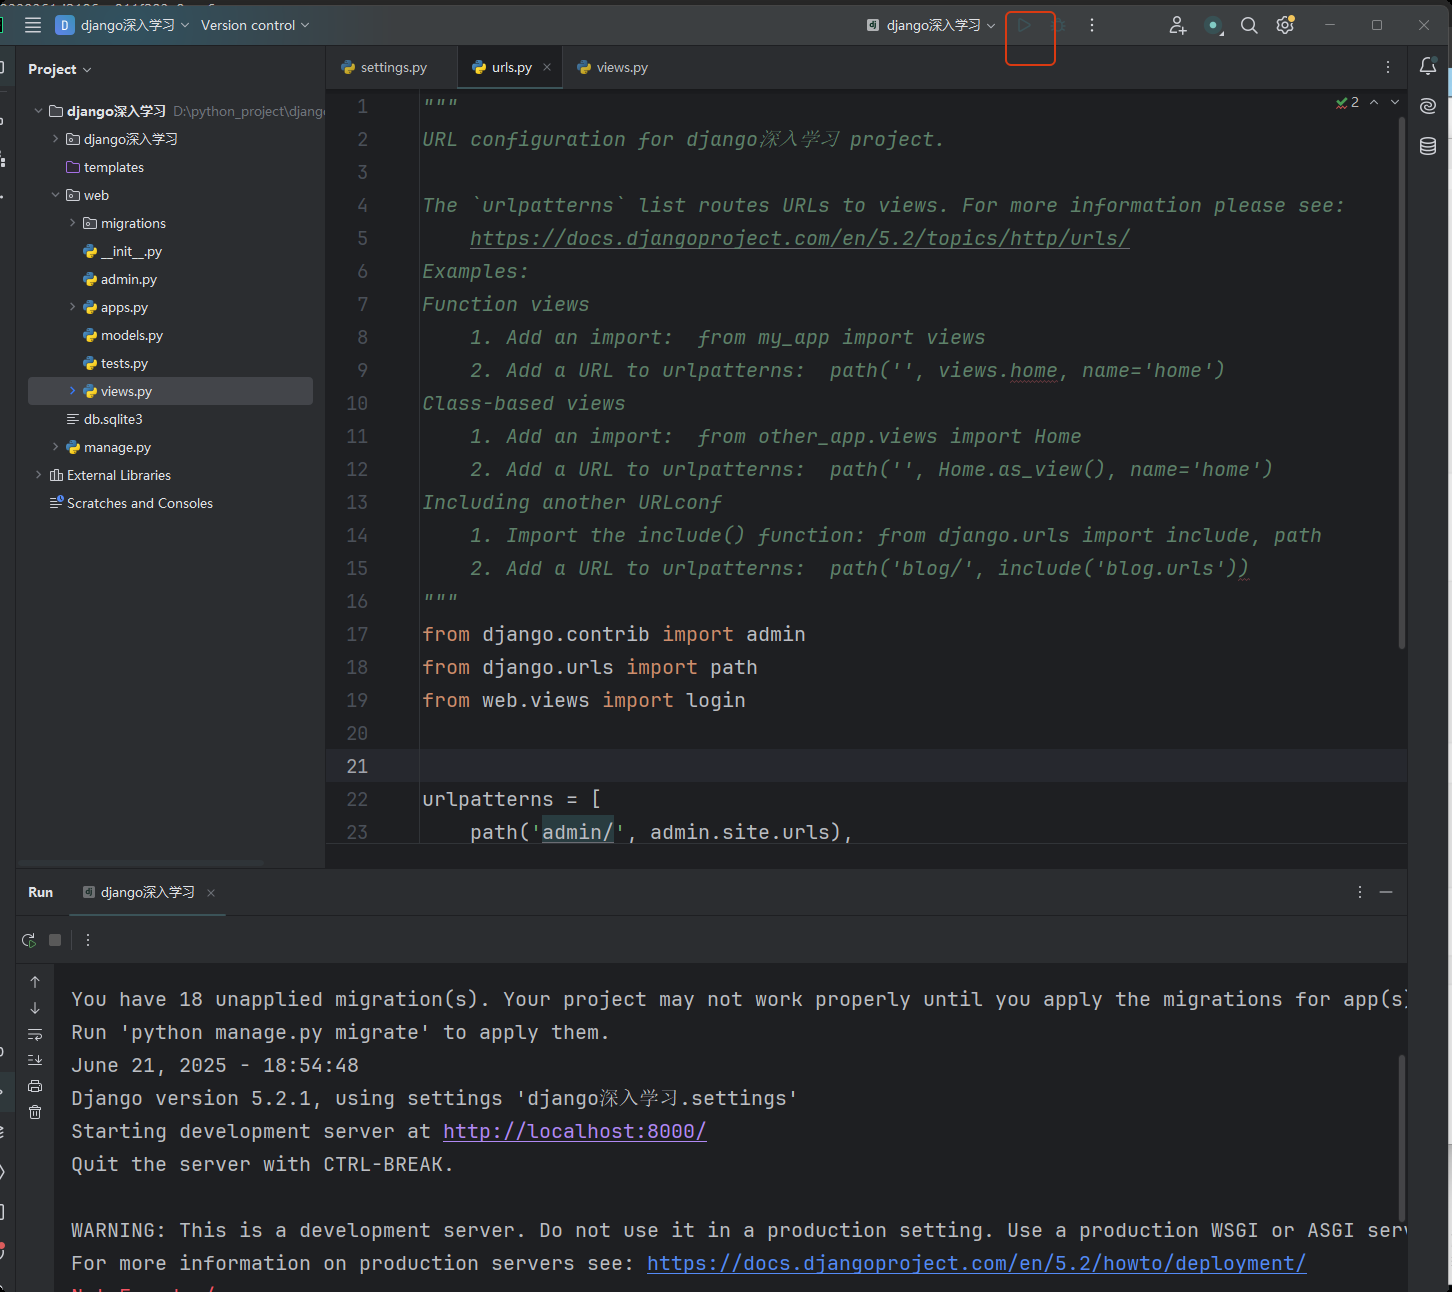Open the Database tool window
1452x1292 pixels.
(1428, 146)
